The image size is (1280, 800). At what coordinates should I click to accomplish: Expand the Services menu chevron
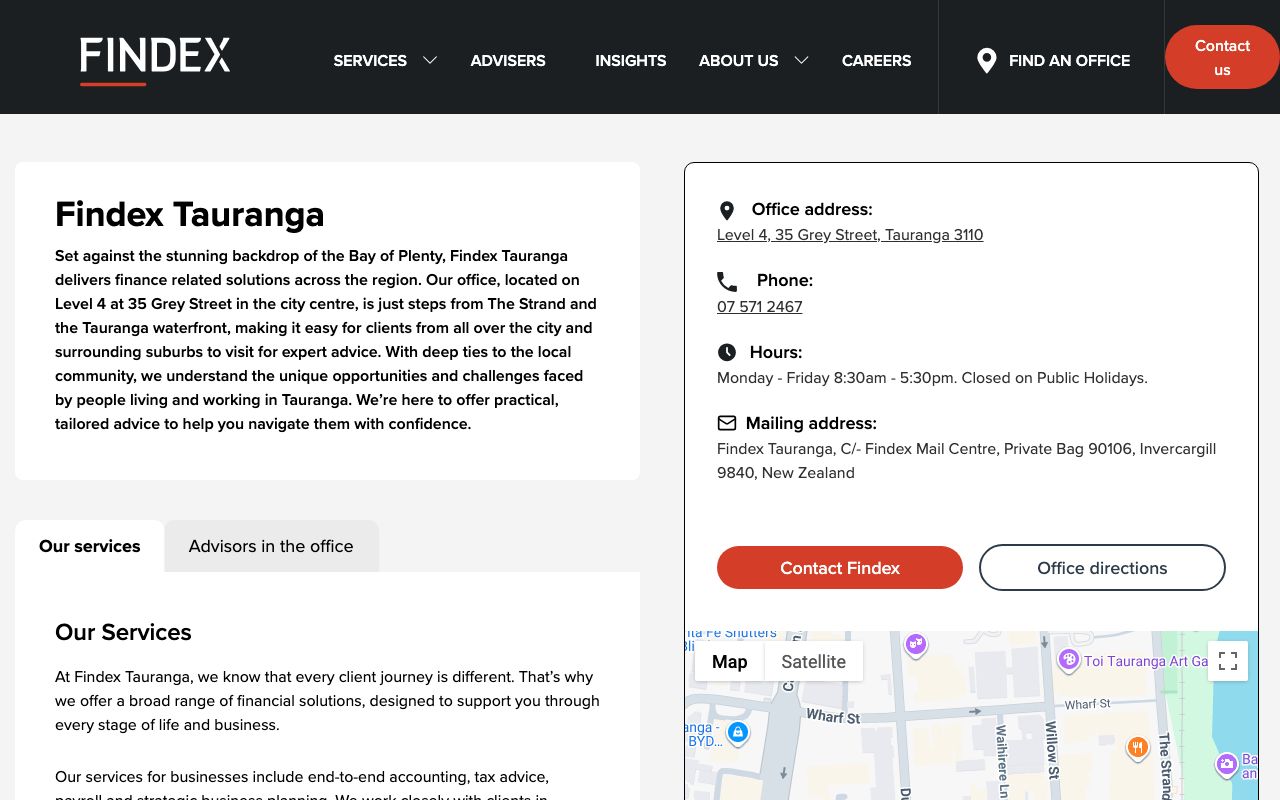tap(430, 60)
